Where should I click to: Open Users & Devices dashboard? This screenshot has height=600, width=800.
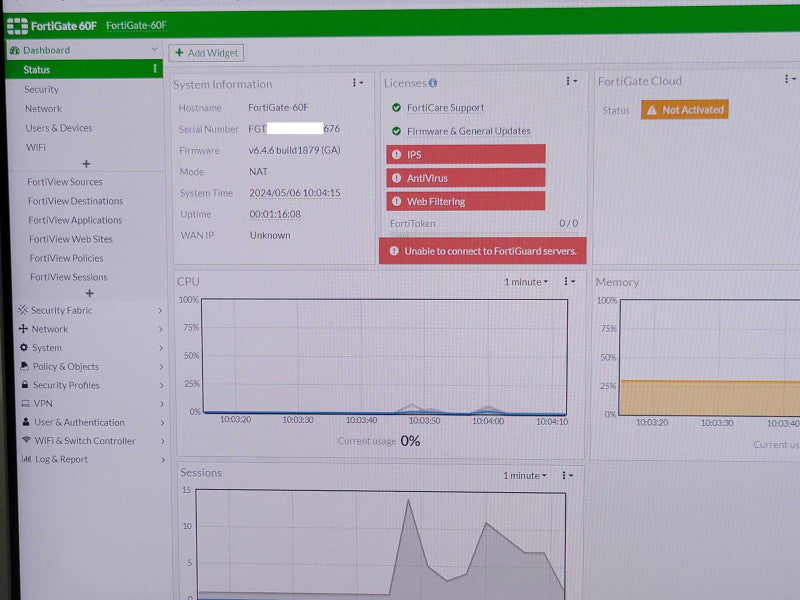[x=59, y=128]
